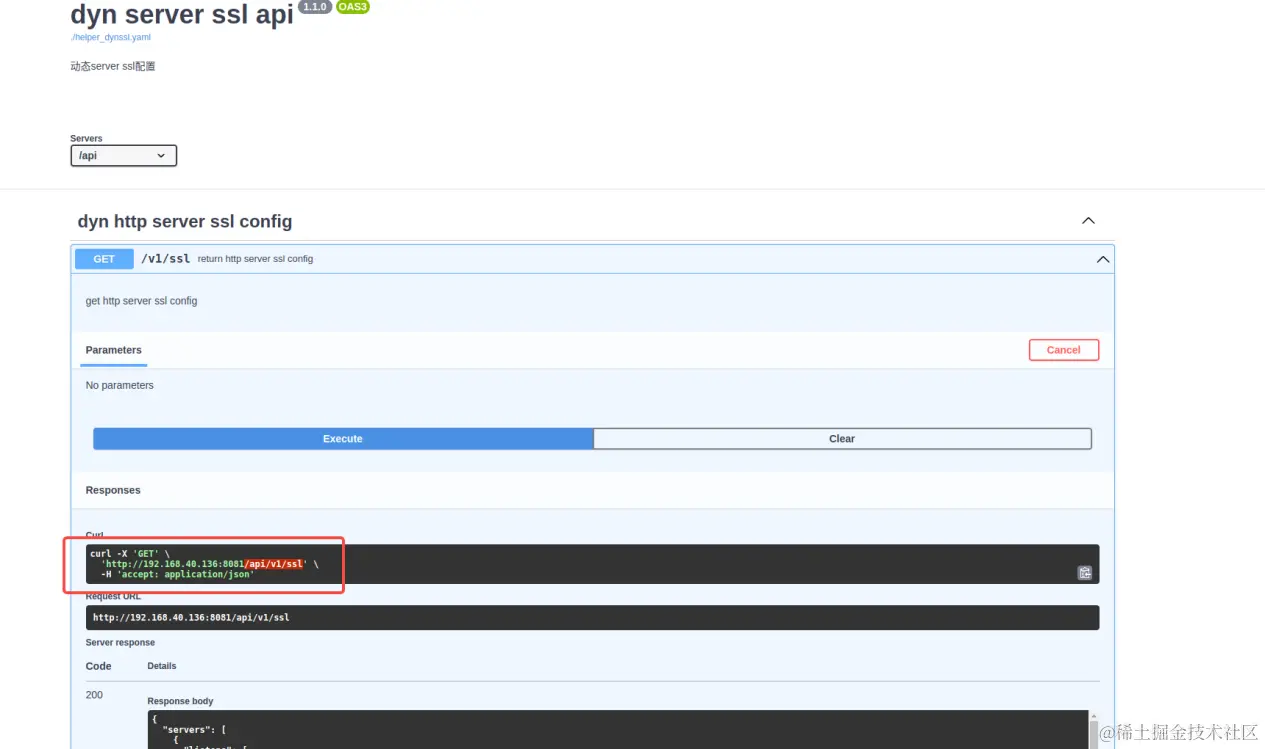Viewport: 1265px width, 749px height.
Task: Click the Server response label
Action: (120, 643)
